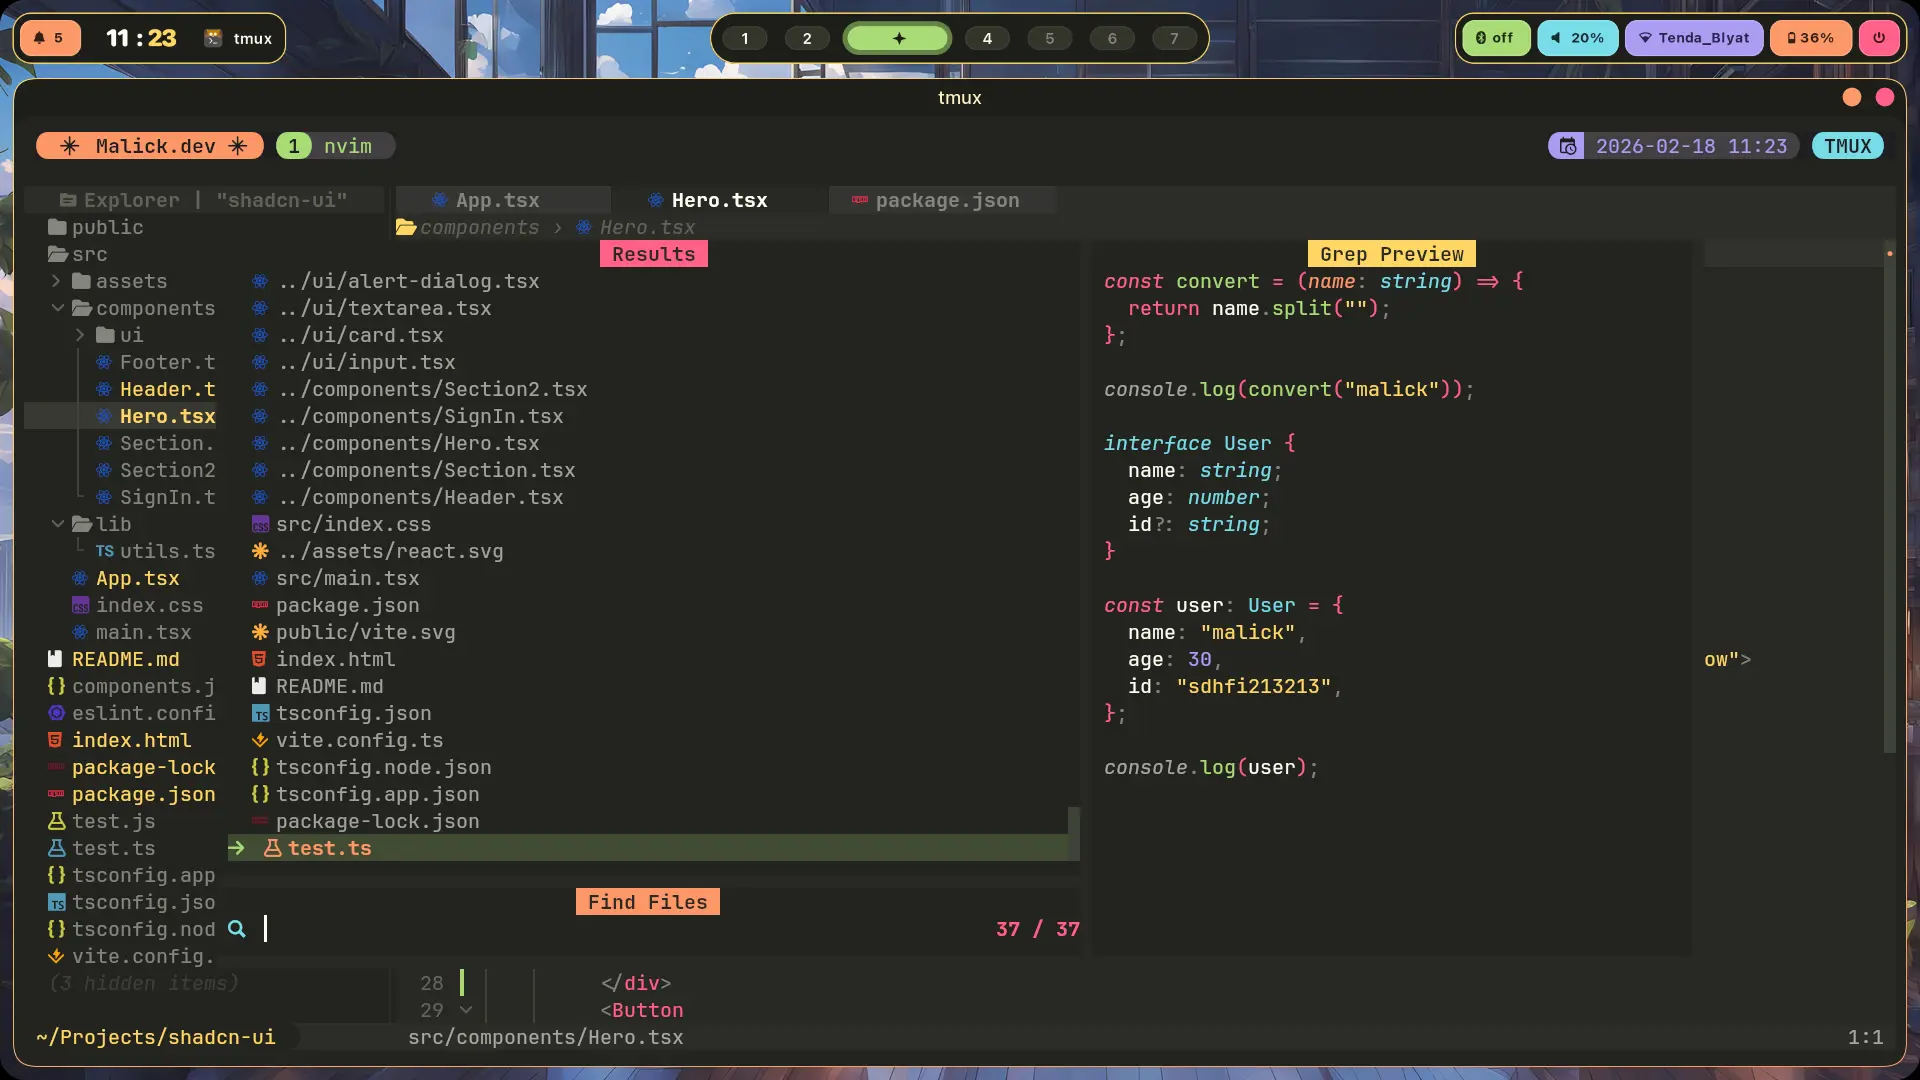This screenshot has width=1920, height=1080.
Task: Click the active workspace star pill
Action: point(898,38)
